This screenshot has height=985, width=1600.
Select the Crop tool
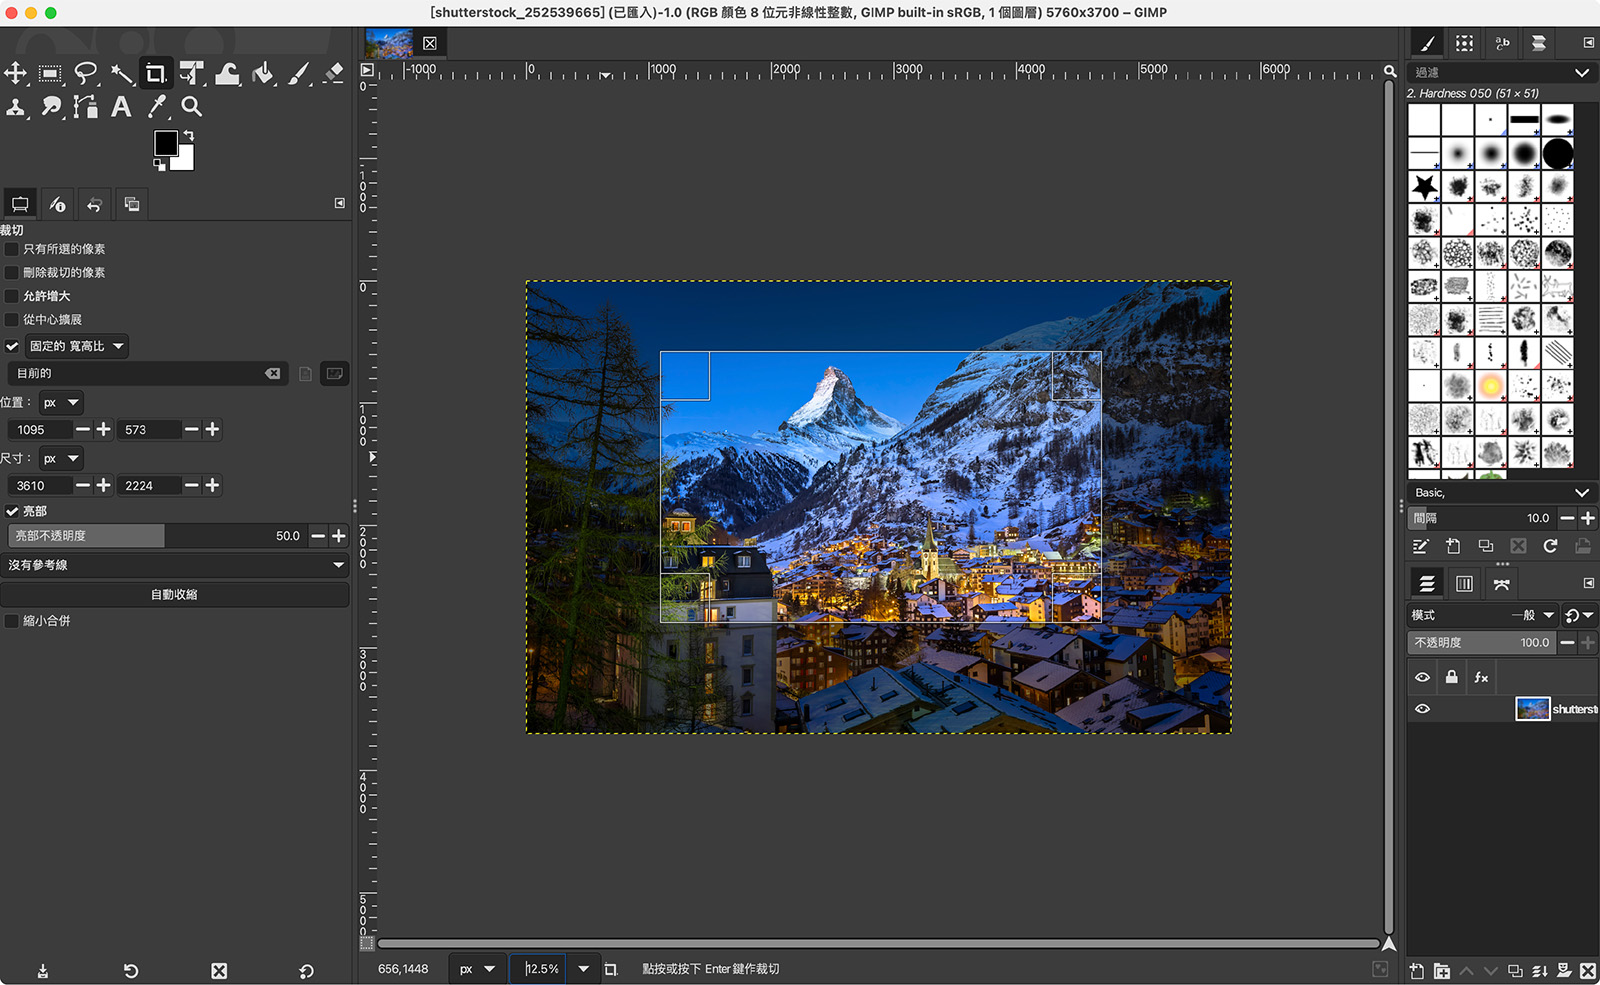155,73
